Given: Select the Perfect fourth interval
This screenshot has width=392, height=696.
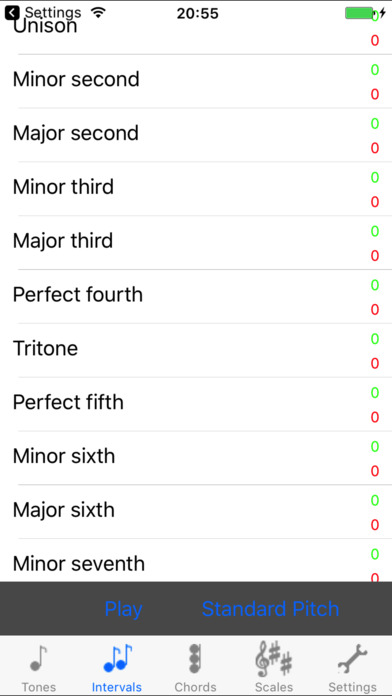Looking at the screenshot, I should (196, 297).
